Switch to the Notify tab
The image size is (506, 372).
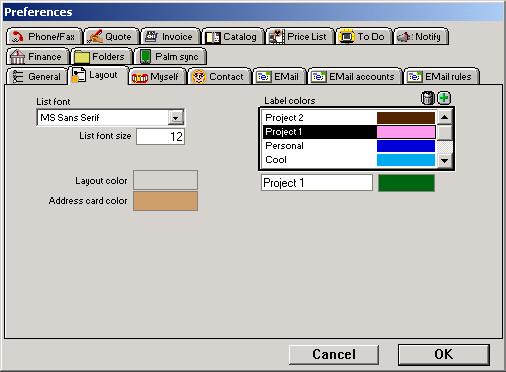point(421,36)
